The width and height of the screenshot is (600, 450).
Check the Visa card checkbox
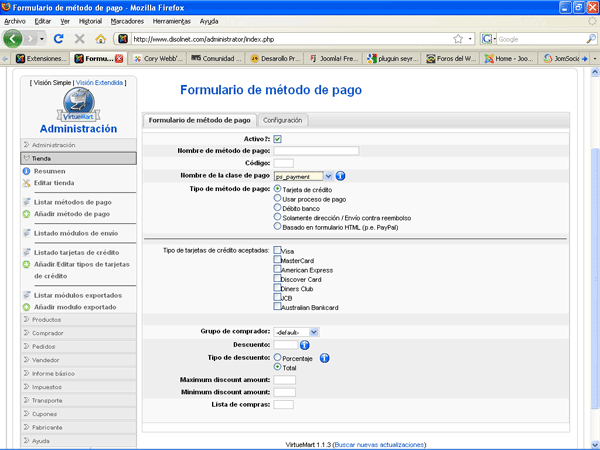(x=277, y=250)
